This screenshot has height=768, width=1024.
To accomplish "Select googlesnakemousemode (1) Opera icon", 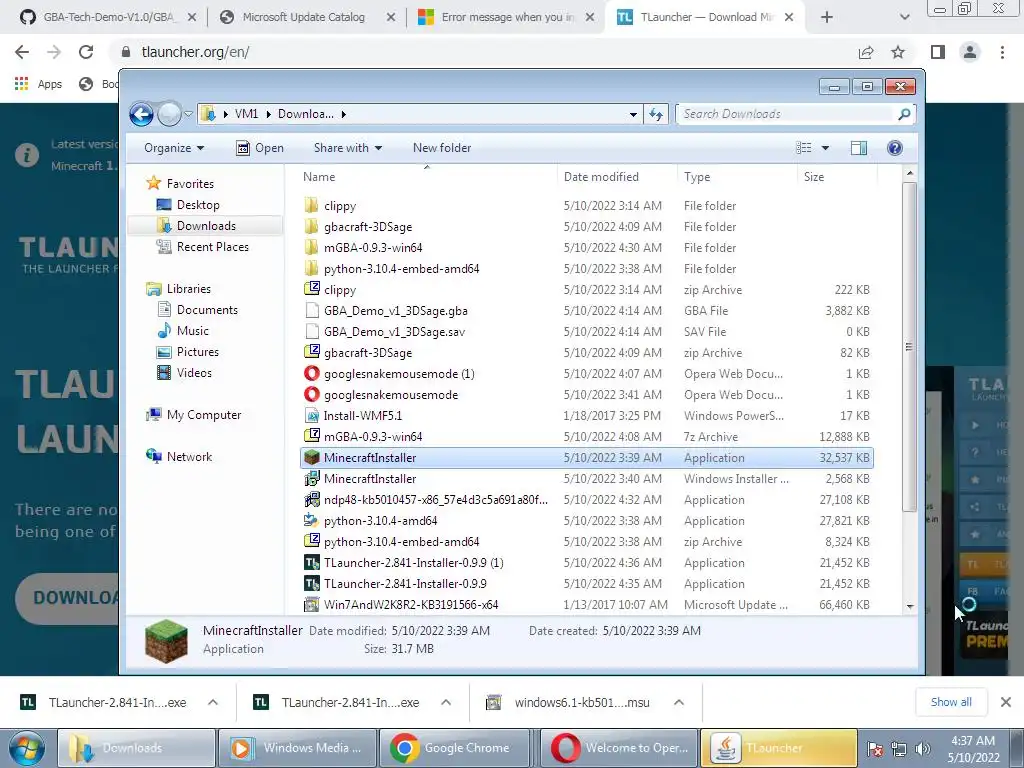I will (312, 374).
